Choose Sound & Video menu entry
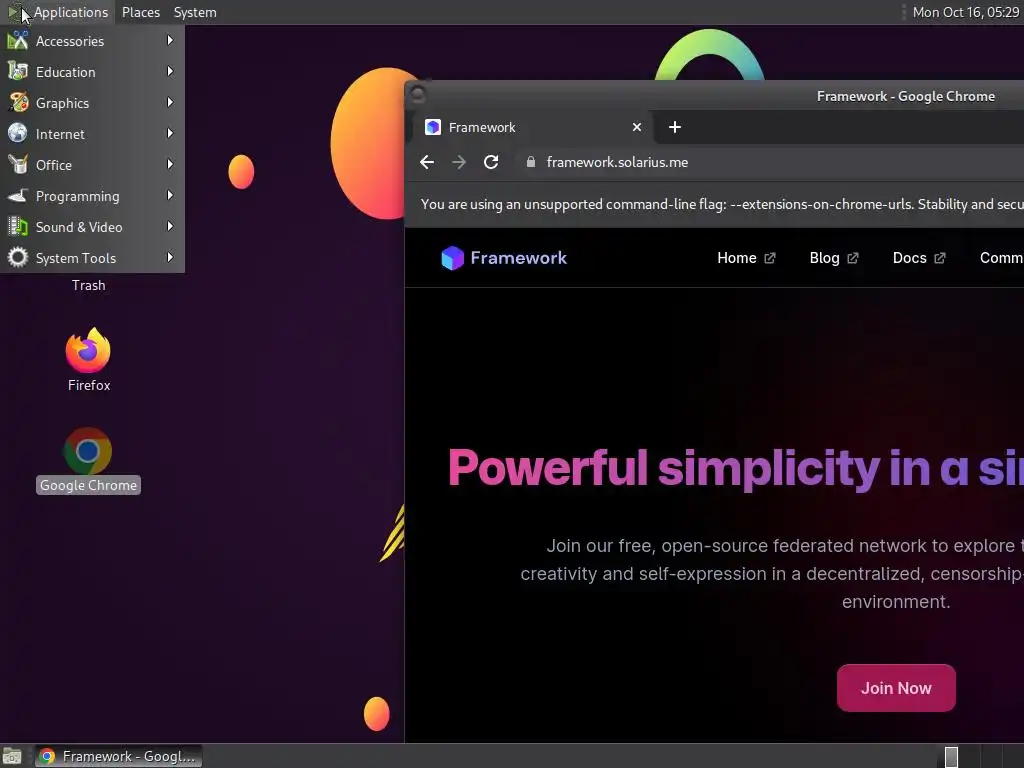The height and width of the screenshot is (768, 1024). (92, 227)
